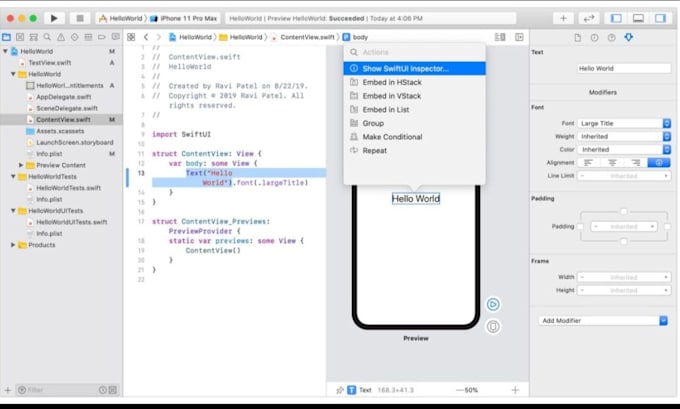Click the Actions search field
The width and height of the screenshot is (680, 409).
[415, 52]
